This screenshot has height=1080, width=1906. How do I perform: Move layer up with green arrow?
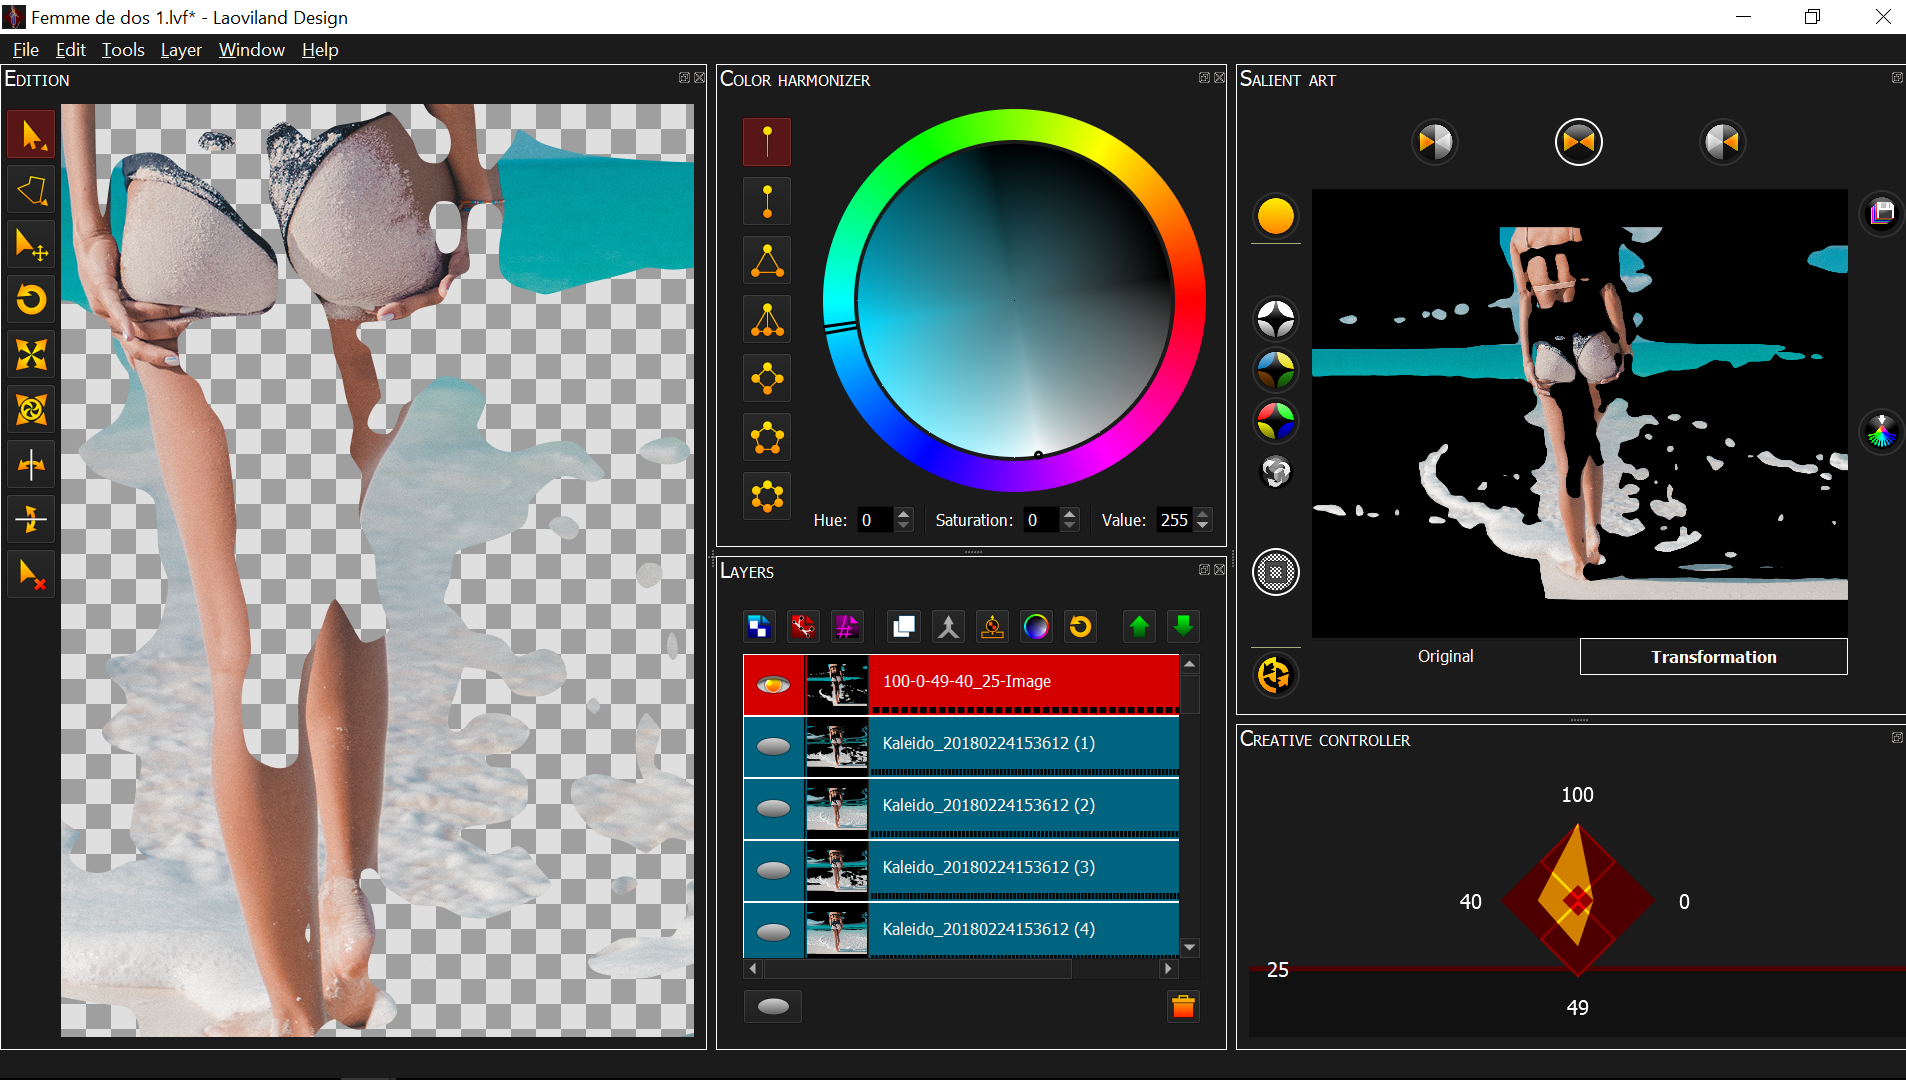1139,627
